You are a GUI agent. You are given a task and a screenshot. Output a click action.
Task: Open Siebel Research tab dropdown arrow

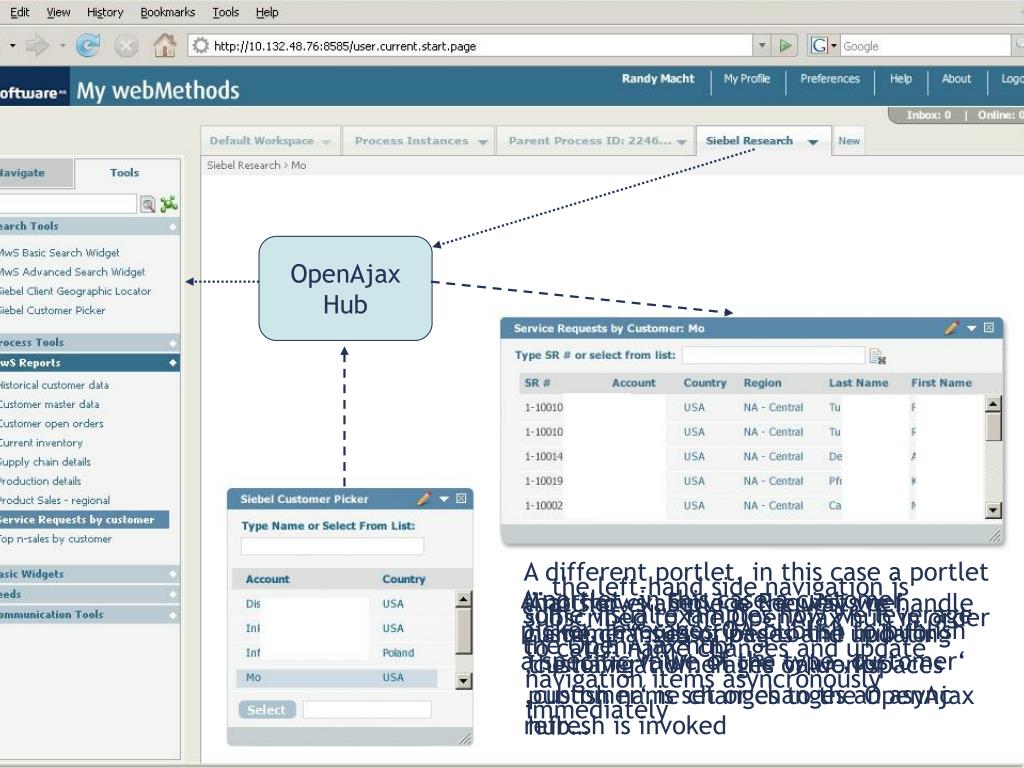[813, 142]
